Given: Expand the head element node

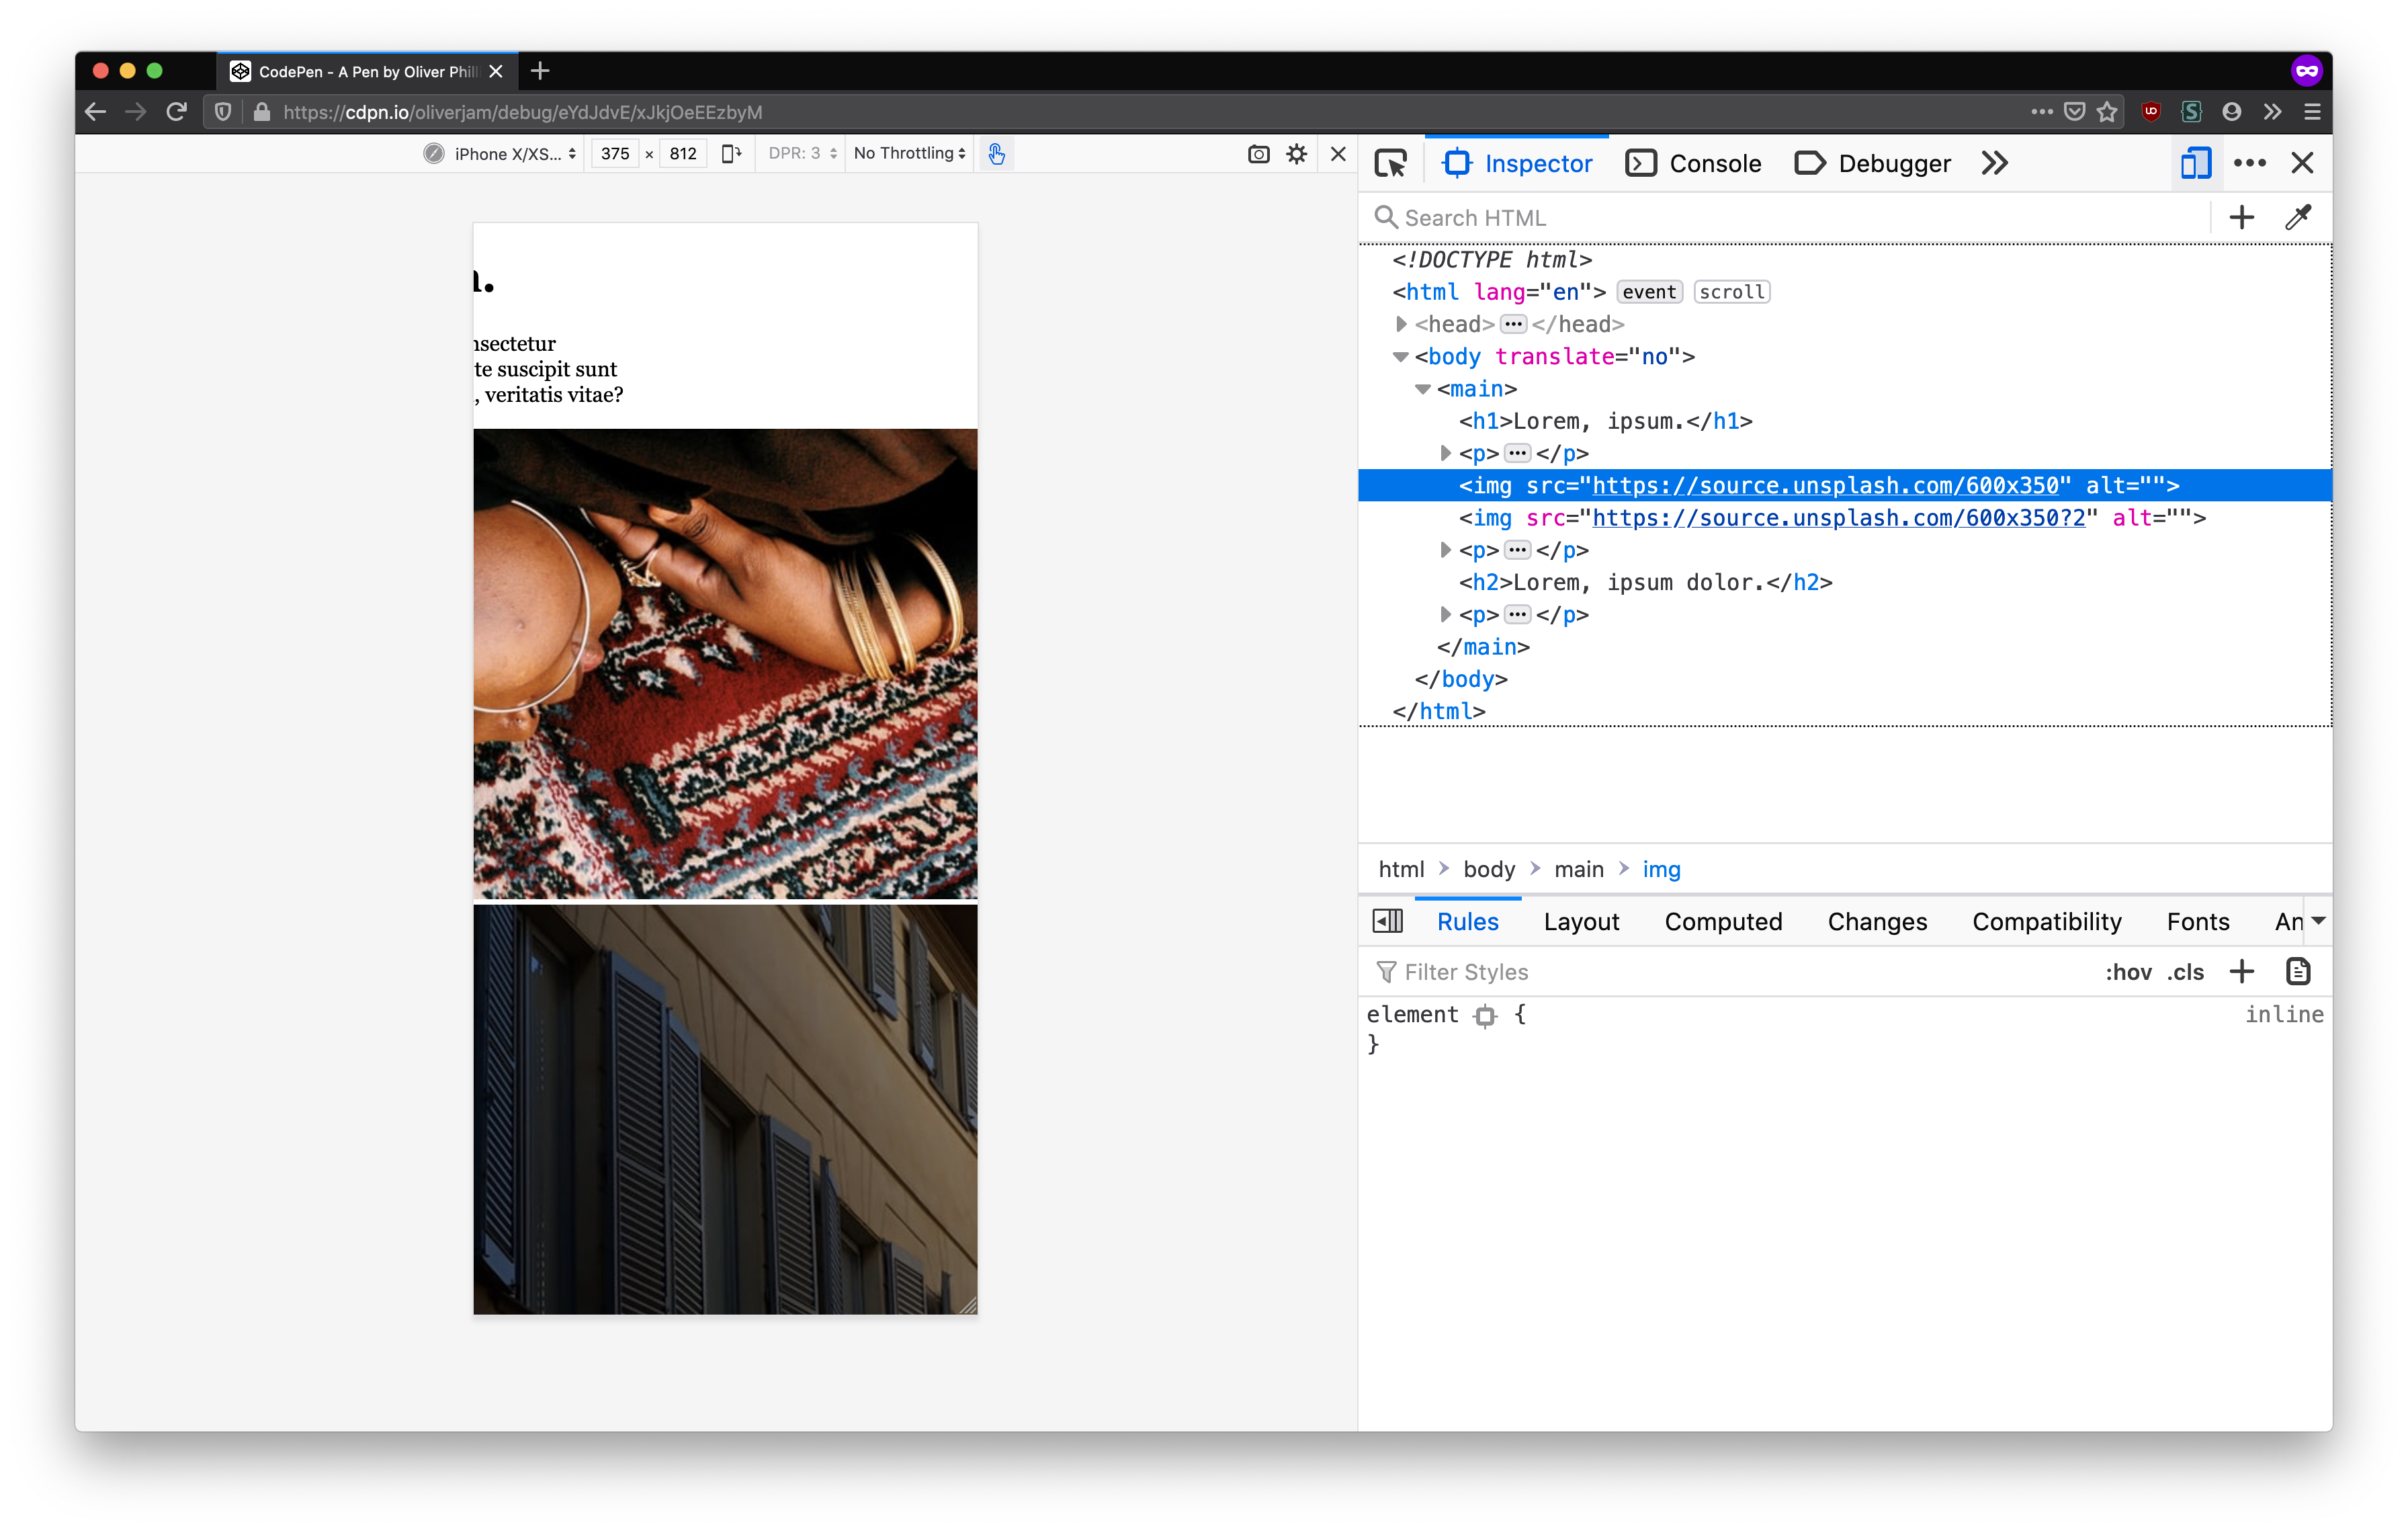Looking at the screenshot, I should coord(1401,324).
